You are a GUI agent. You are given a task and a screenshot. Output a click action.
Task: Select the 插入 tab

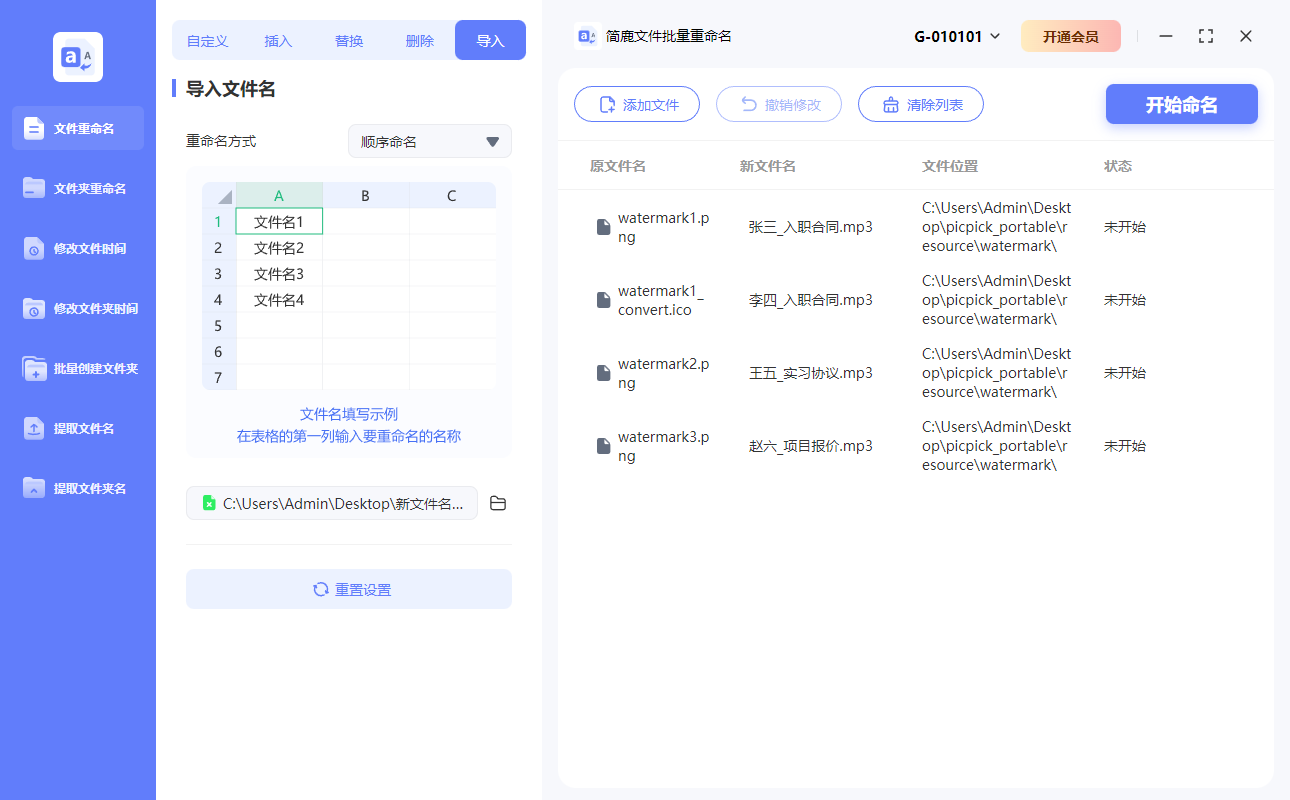pyautogui.click(x=277, y=40)
